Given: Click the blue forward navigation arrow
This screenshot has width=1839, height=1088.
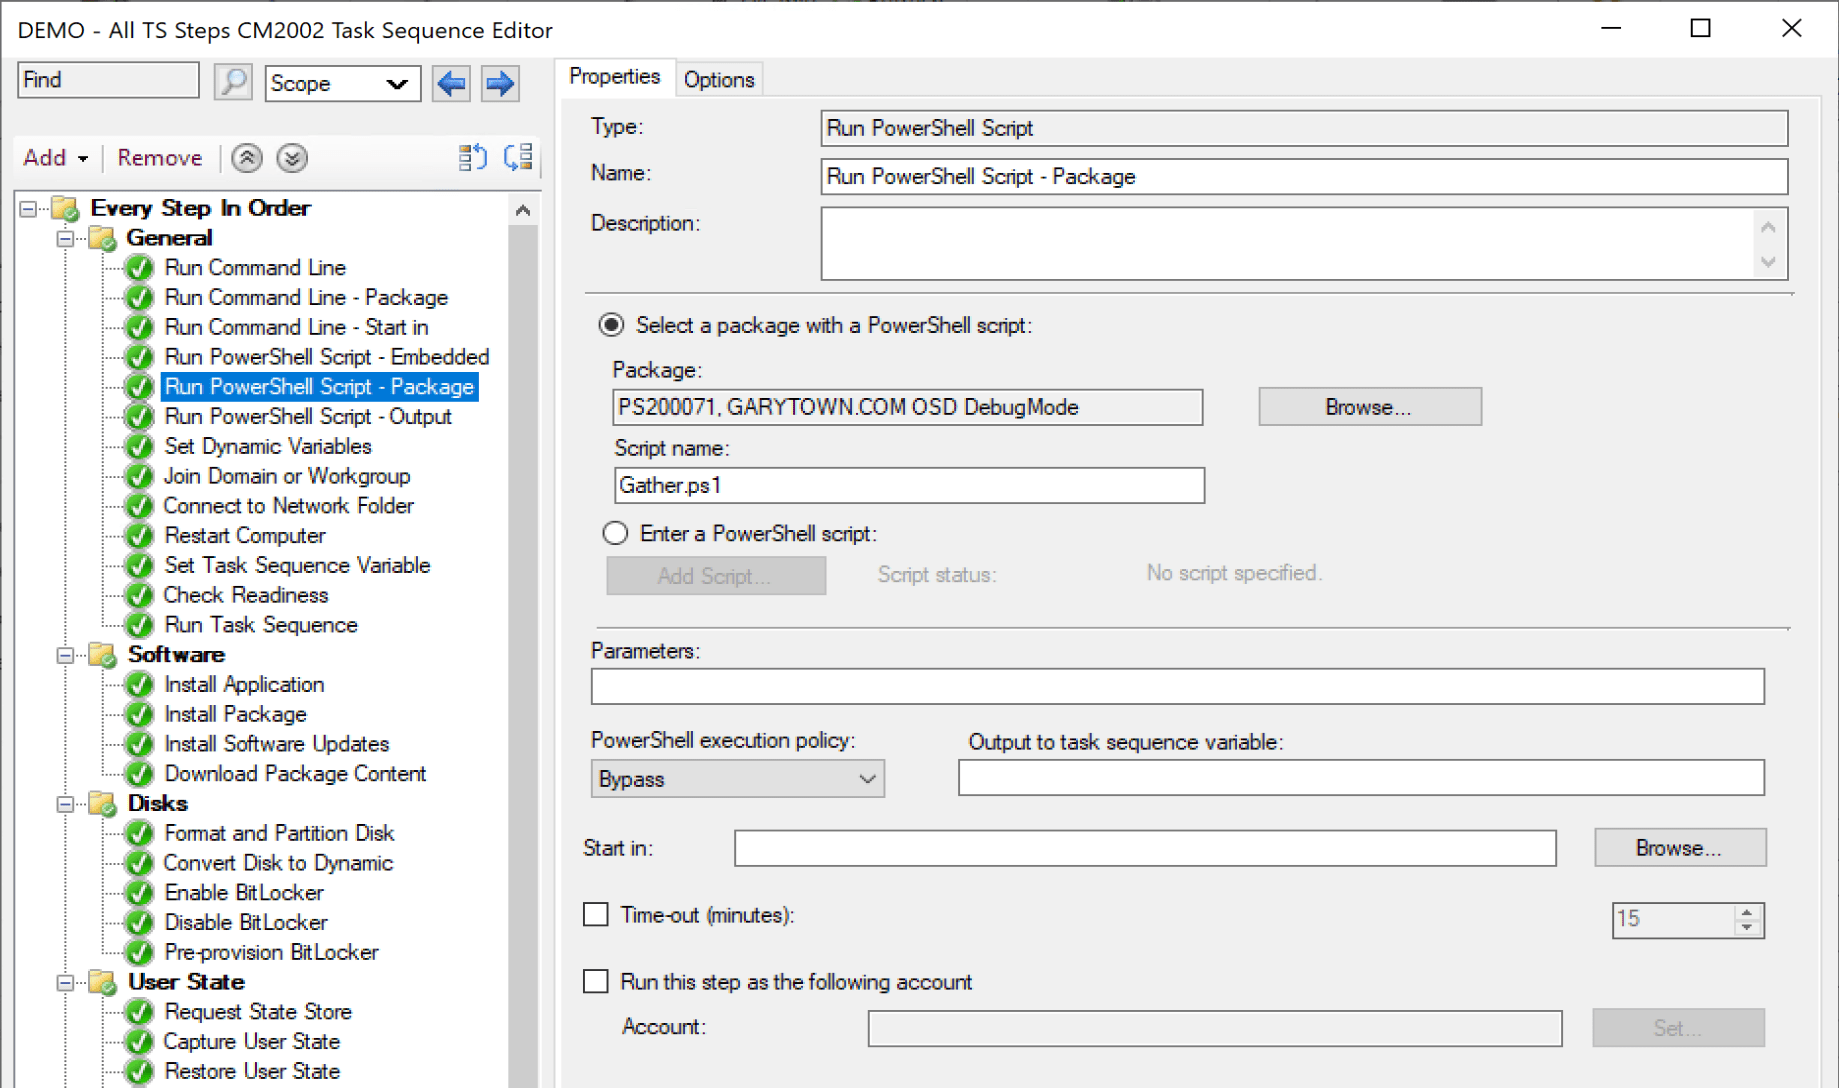Looking at the screenshot, I should pyautogui.click(x=498, y=83).
